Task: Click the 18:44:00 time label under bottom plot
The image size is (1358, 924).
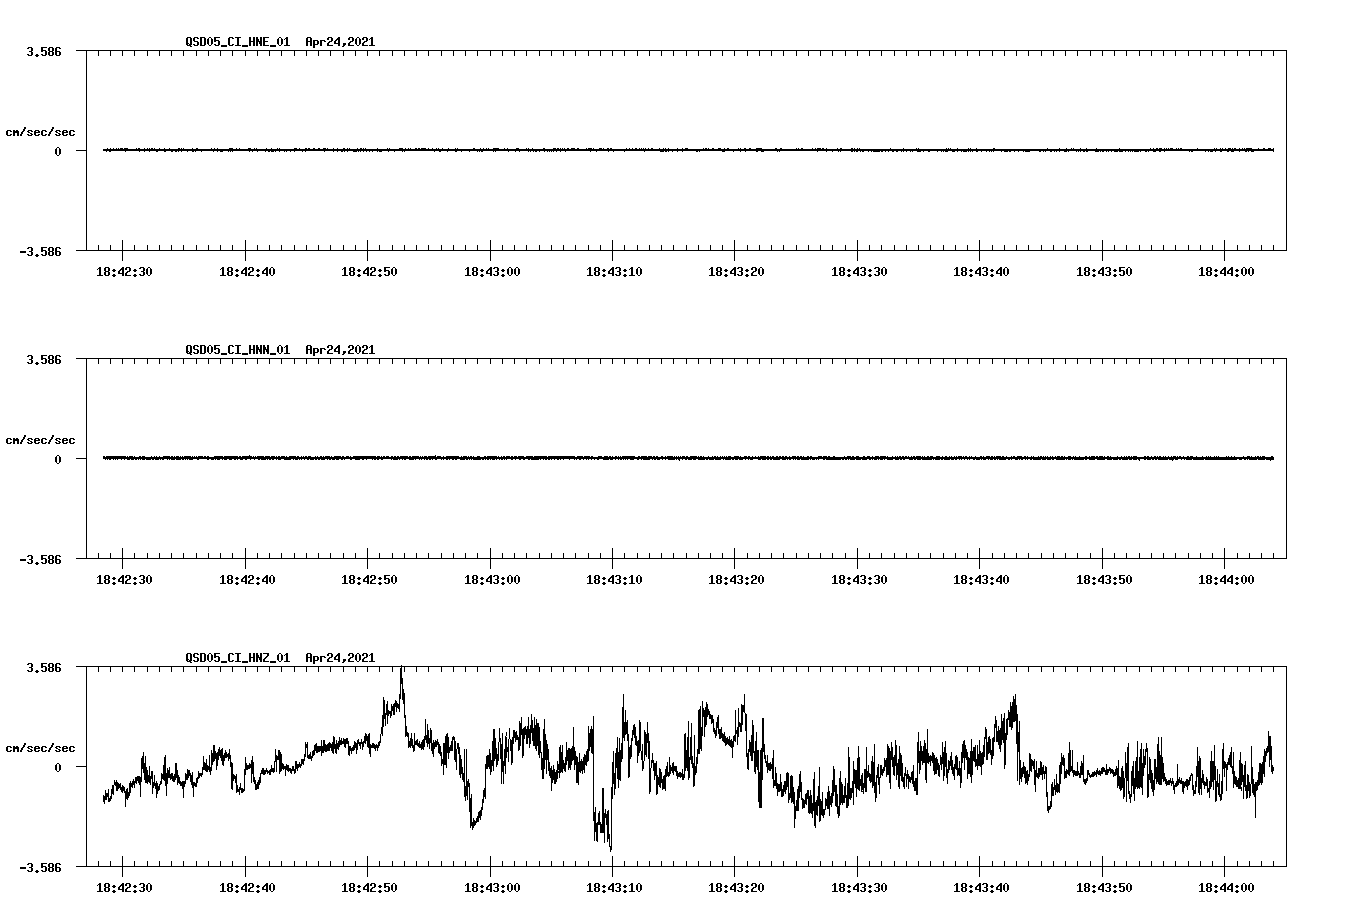Action: point(1224,888)
